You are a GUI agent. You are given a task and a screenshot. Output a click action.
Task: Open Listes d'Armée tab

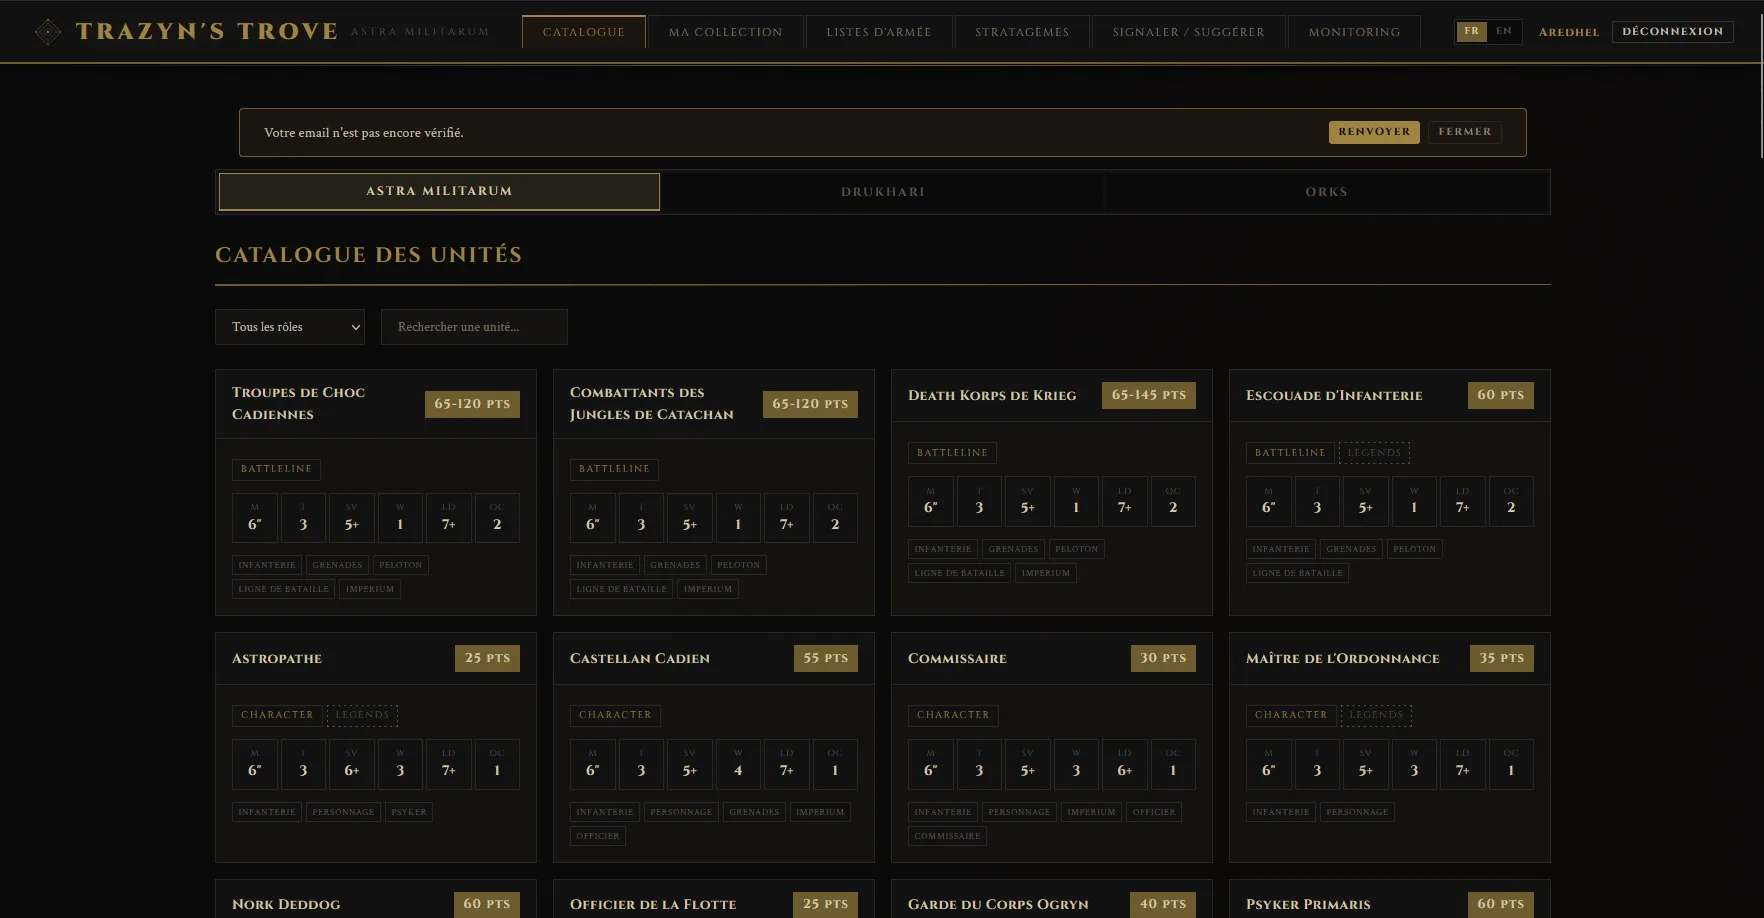point(879,32)
